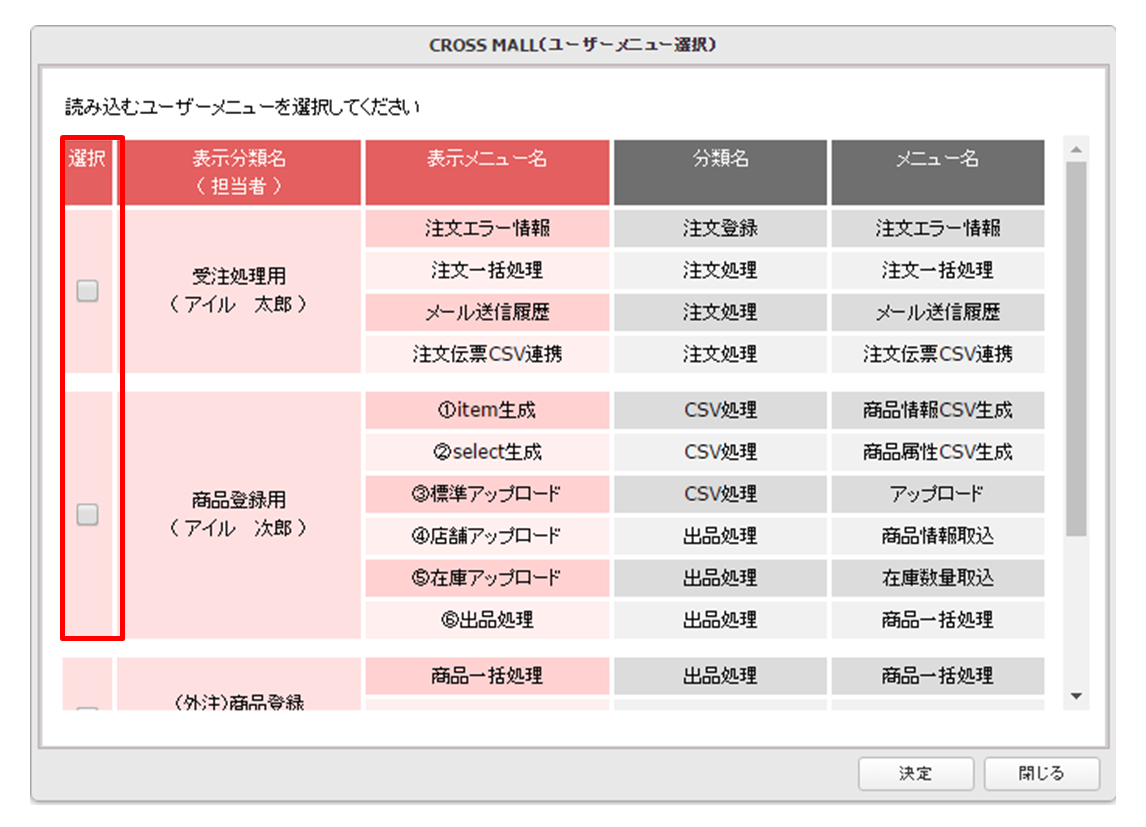The image size is (1146, 827).
Task: Select the 注文エラー情報 display menu cell
Action: tap(487, 229)
